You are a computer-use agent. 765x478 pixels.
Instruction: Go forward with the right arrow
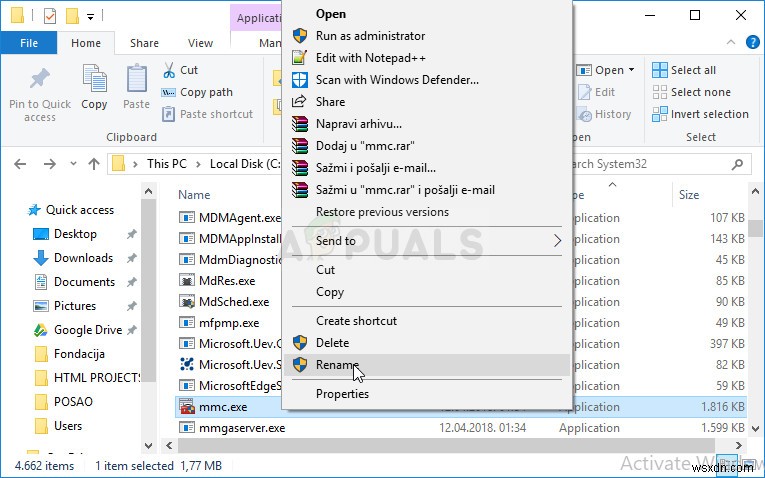pyautogui.click(x=49, y=164)
